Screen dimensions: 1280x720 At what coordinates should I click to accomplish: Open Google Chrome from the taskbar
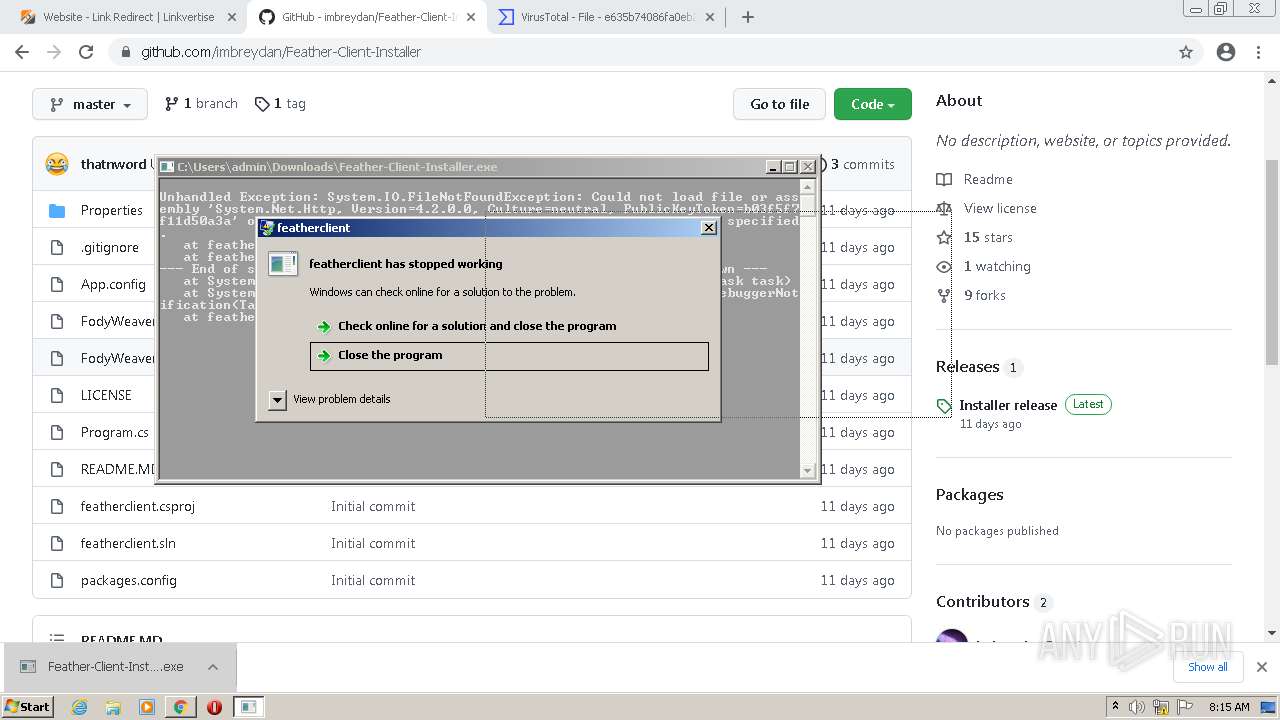[180, 707]
